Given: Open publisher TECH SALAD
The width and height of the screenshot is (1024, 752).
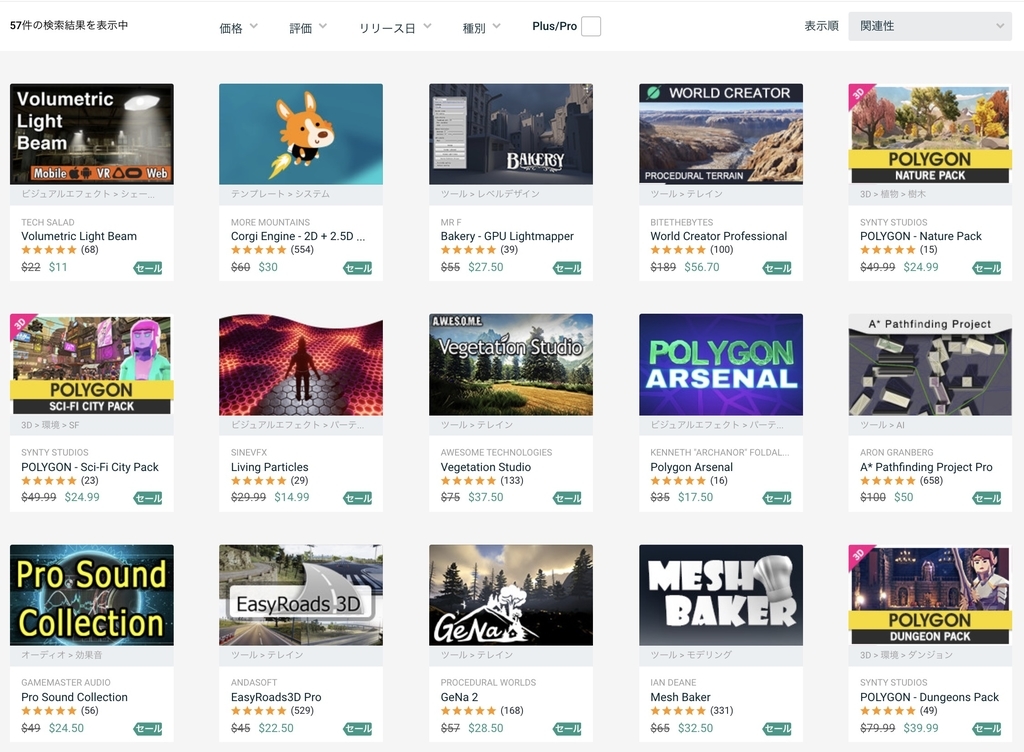Looking at the screenshot, I should click(x=48, y=222).
